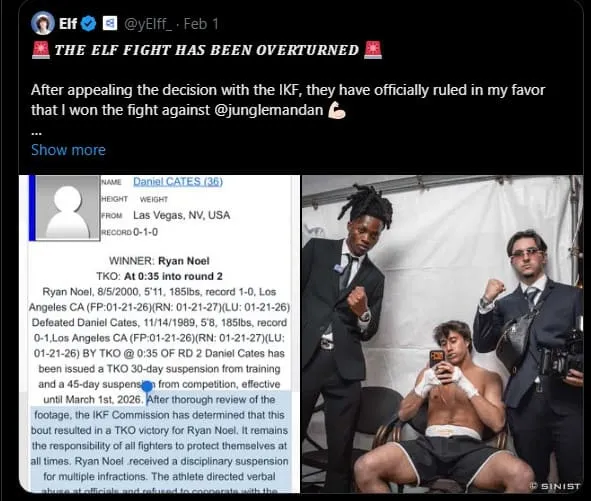This screenshot has width=591, height=501.
Task: Open the @junglemandan mention
Action: (268, 110)
